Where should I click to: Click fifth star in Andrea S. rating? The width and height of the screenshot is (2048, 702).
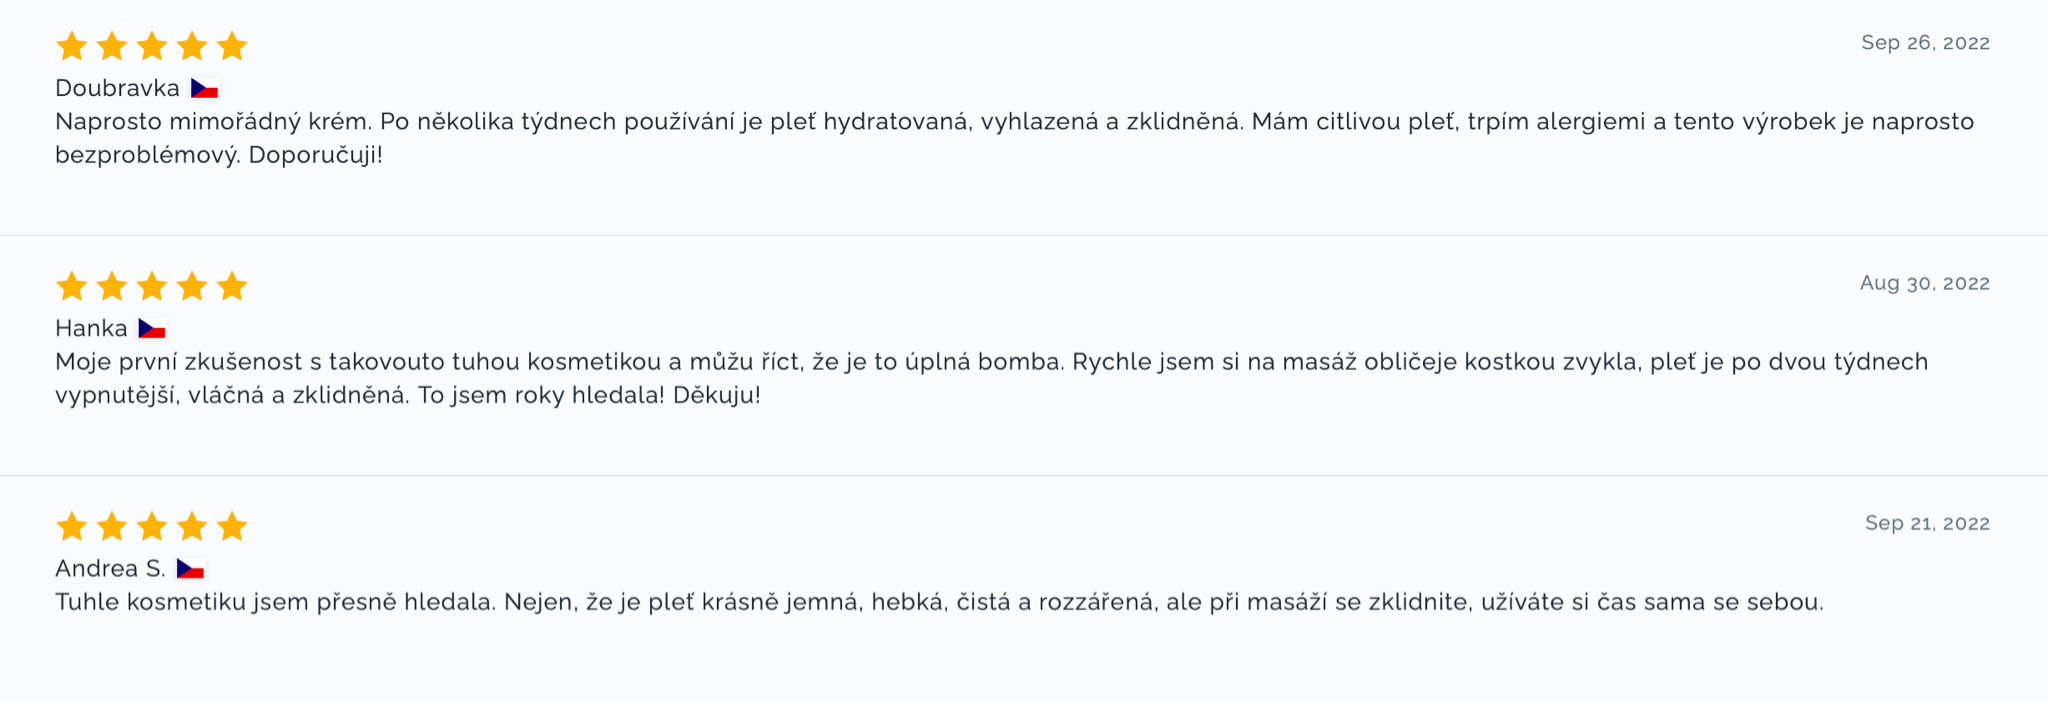pyautogui.click(x=232, y=526)
